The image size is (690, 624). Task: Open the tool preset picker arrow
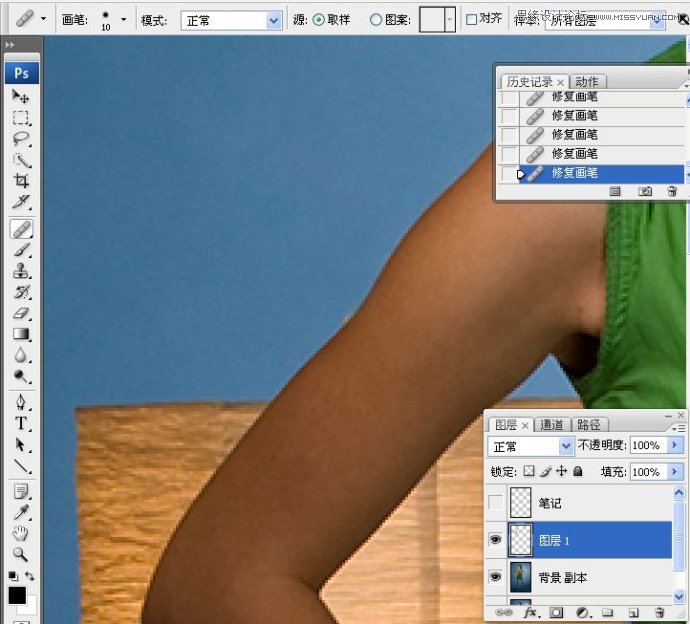click(43, 19)
